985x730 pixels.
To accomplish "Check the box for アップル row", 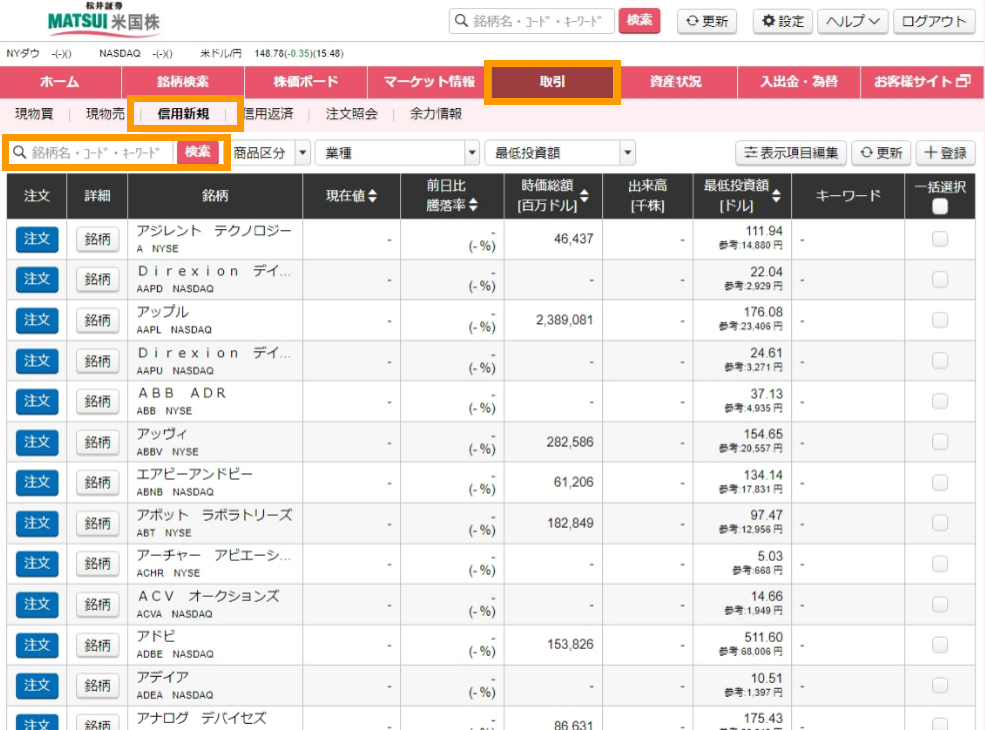I will pyautogui.click(x=940, y=320).
